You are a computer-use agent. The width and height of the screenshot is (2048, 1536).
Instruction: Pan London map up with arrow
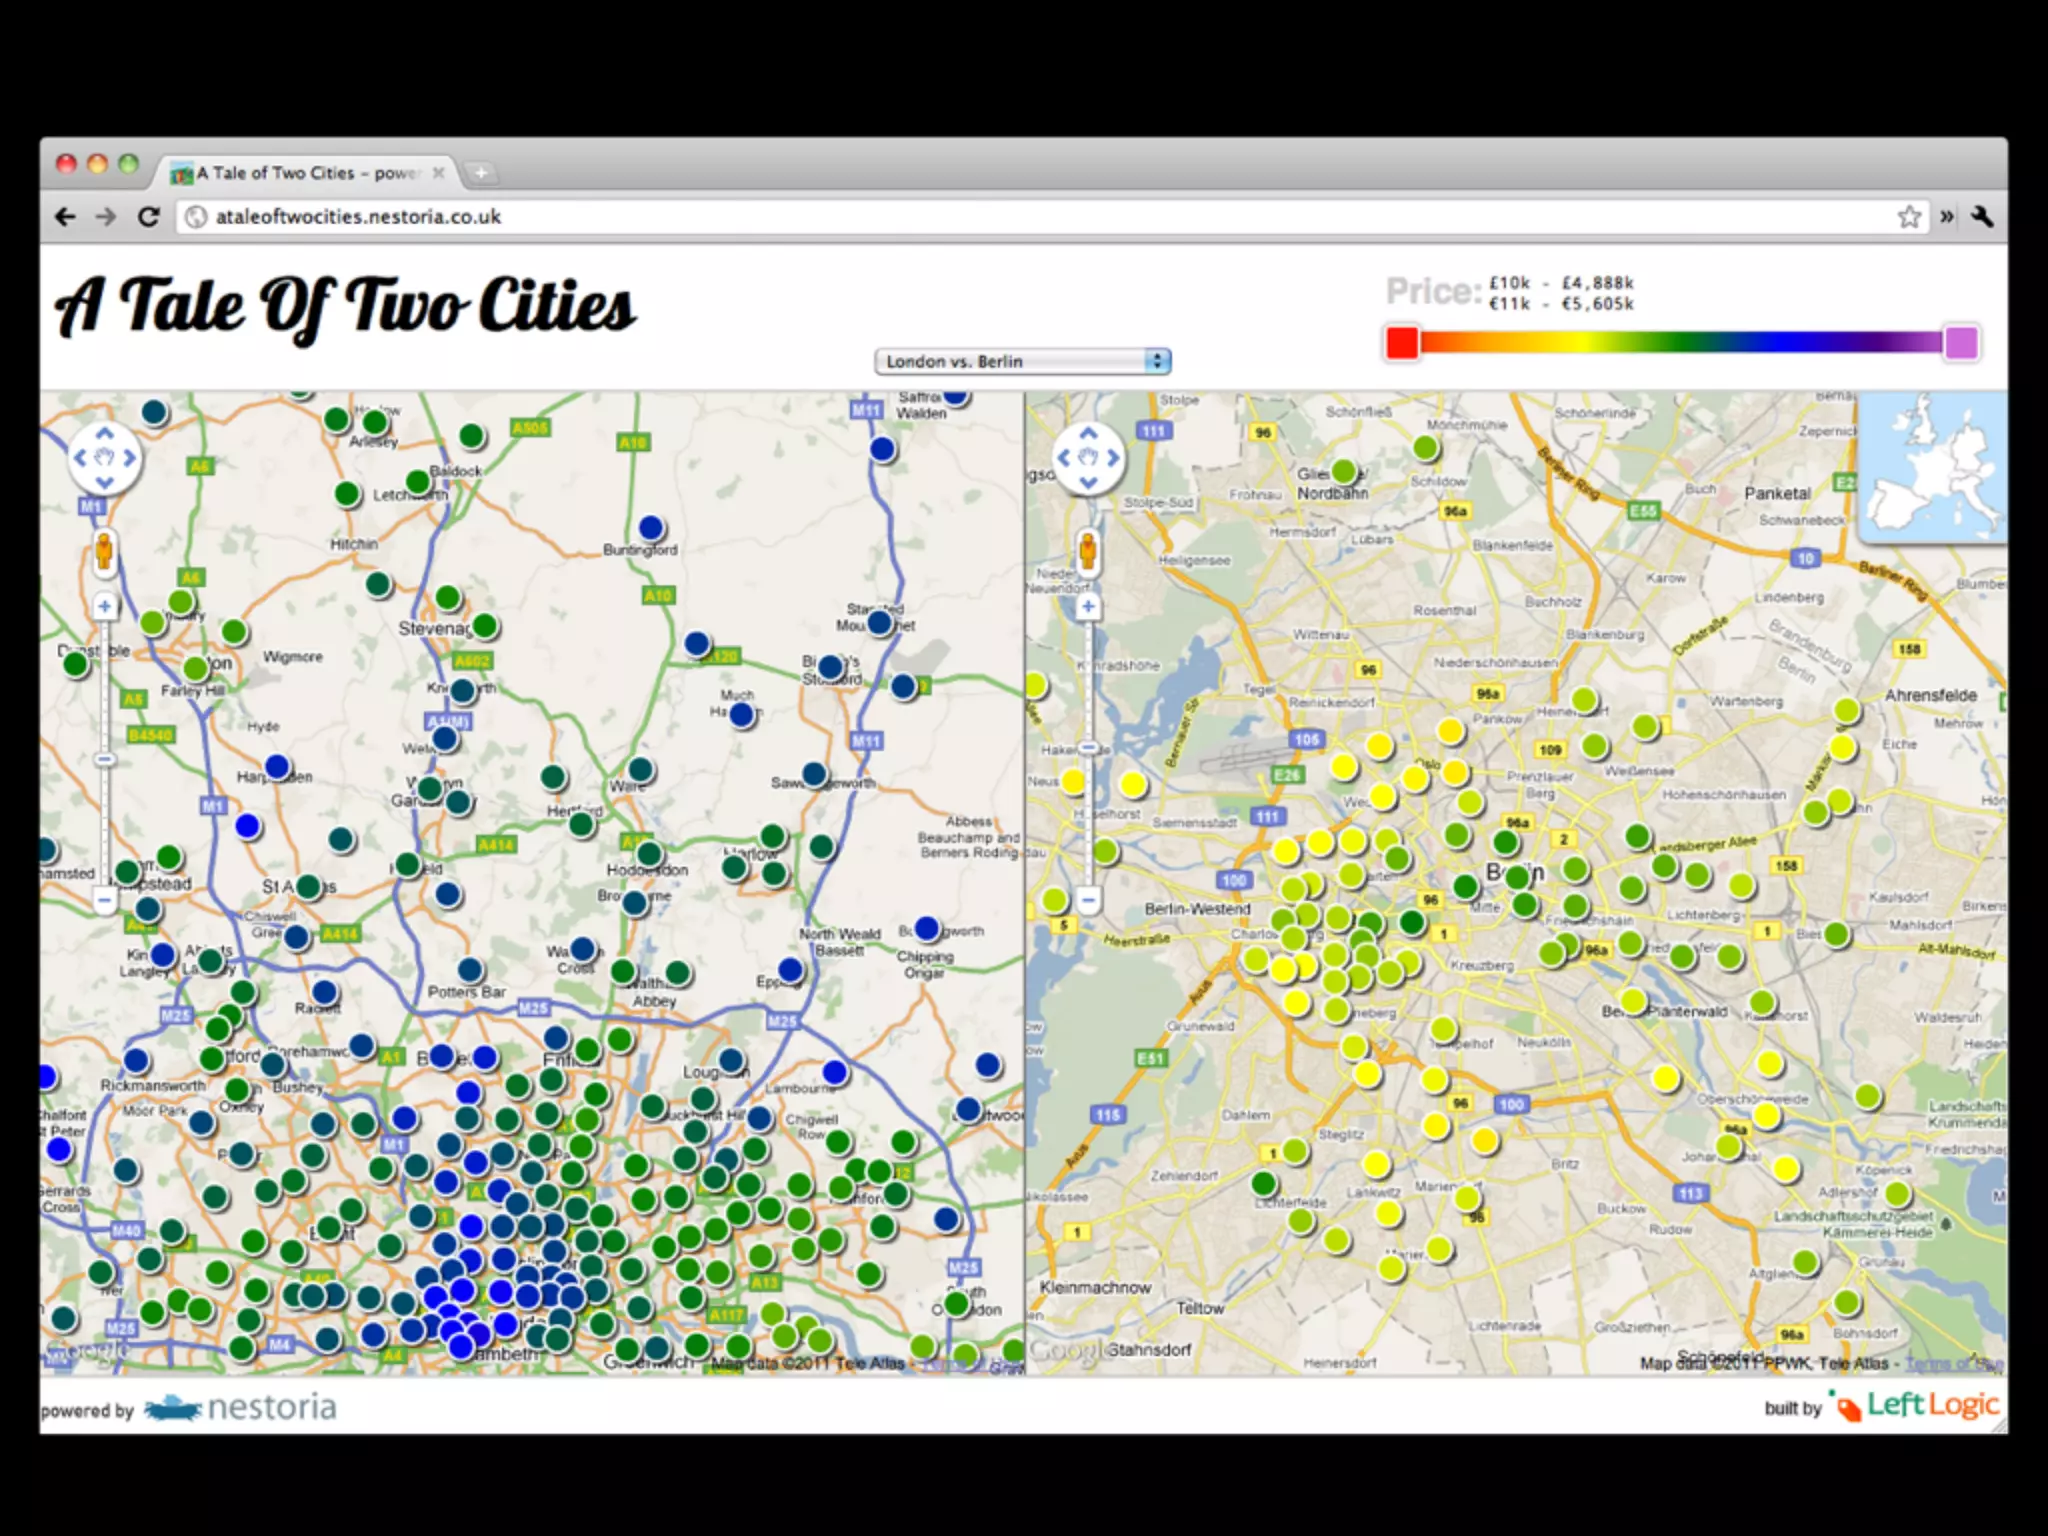click(105, 434)
